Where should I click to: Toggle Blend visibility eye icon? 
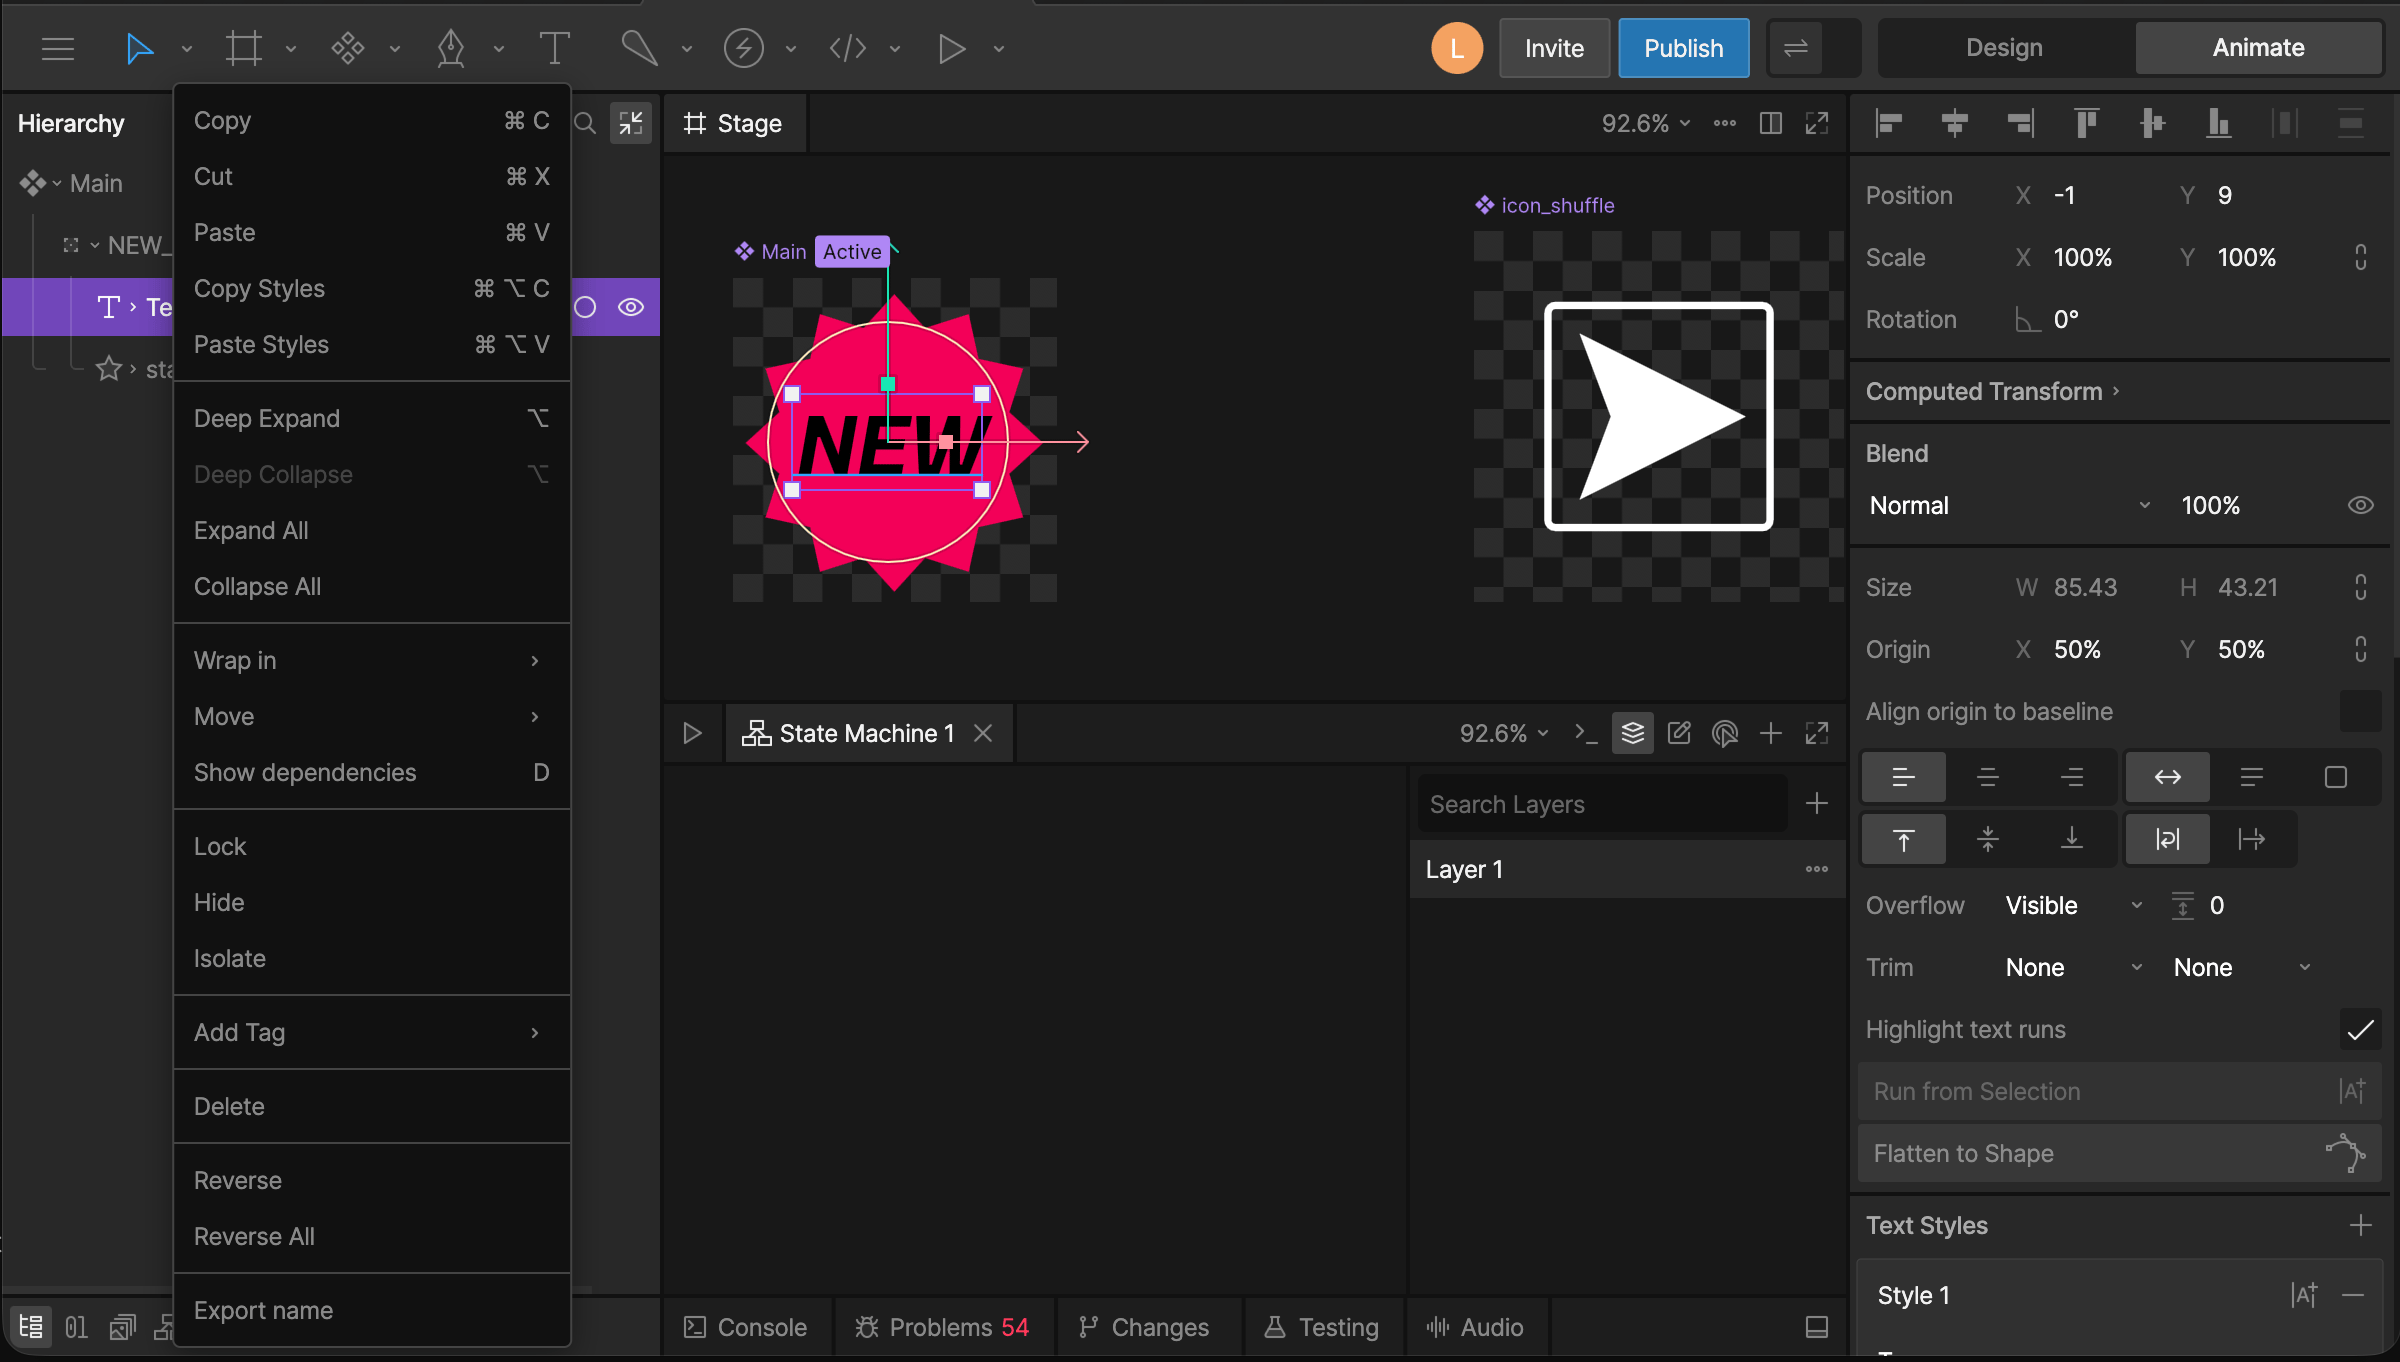[x=2360, y=505]
